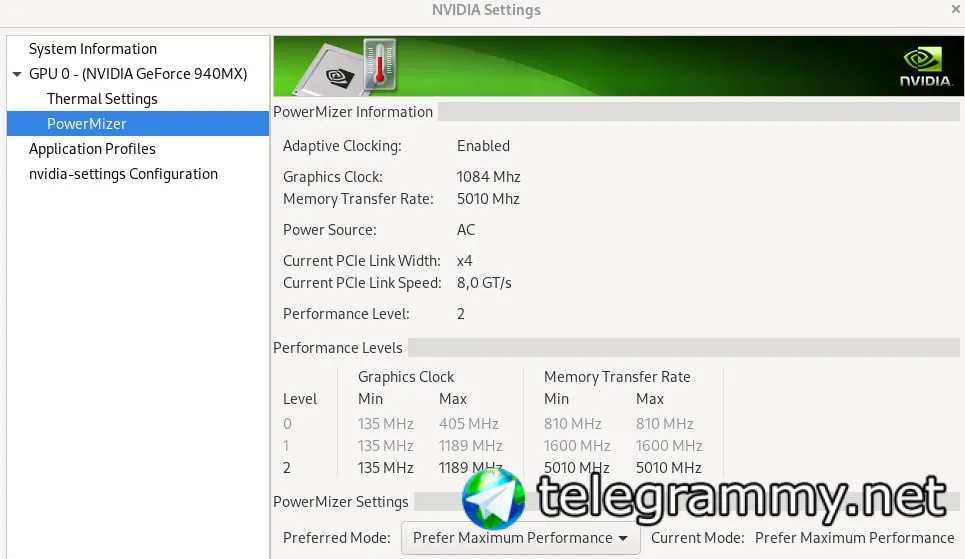Click the Power Source value "AC"

click(466, 230)
